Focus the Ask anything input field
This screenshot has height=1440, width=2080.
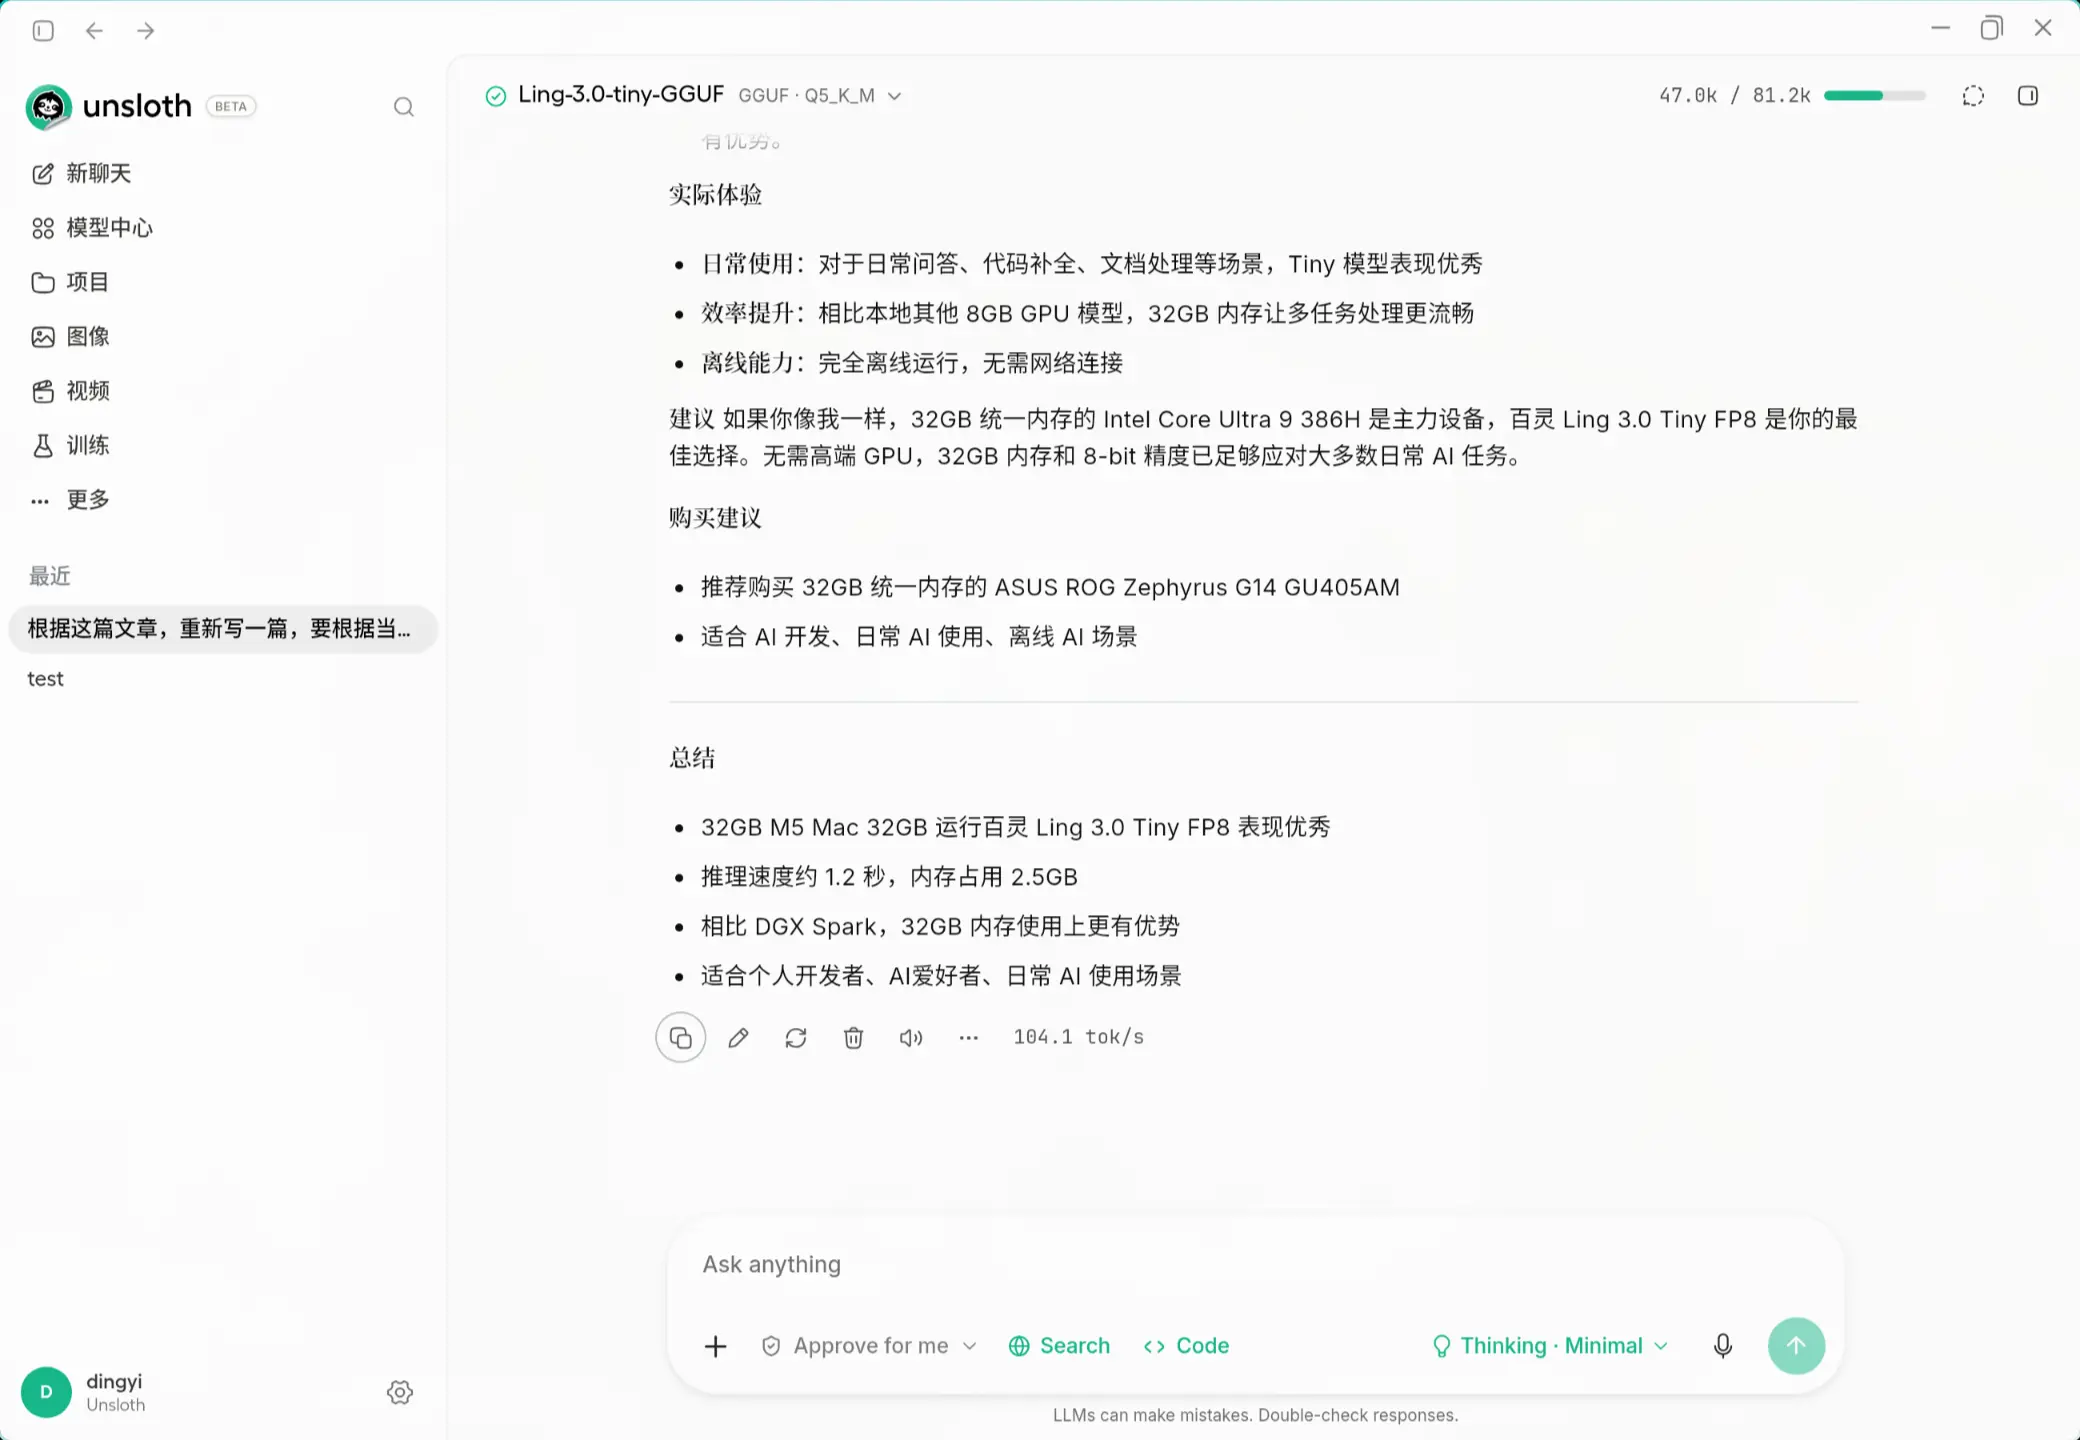1255,1265
